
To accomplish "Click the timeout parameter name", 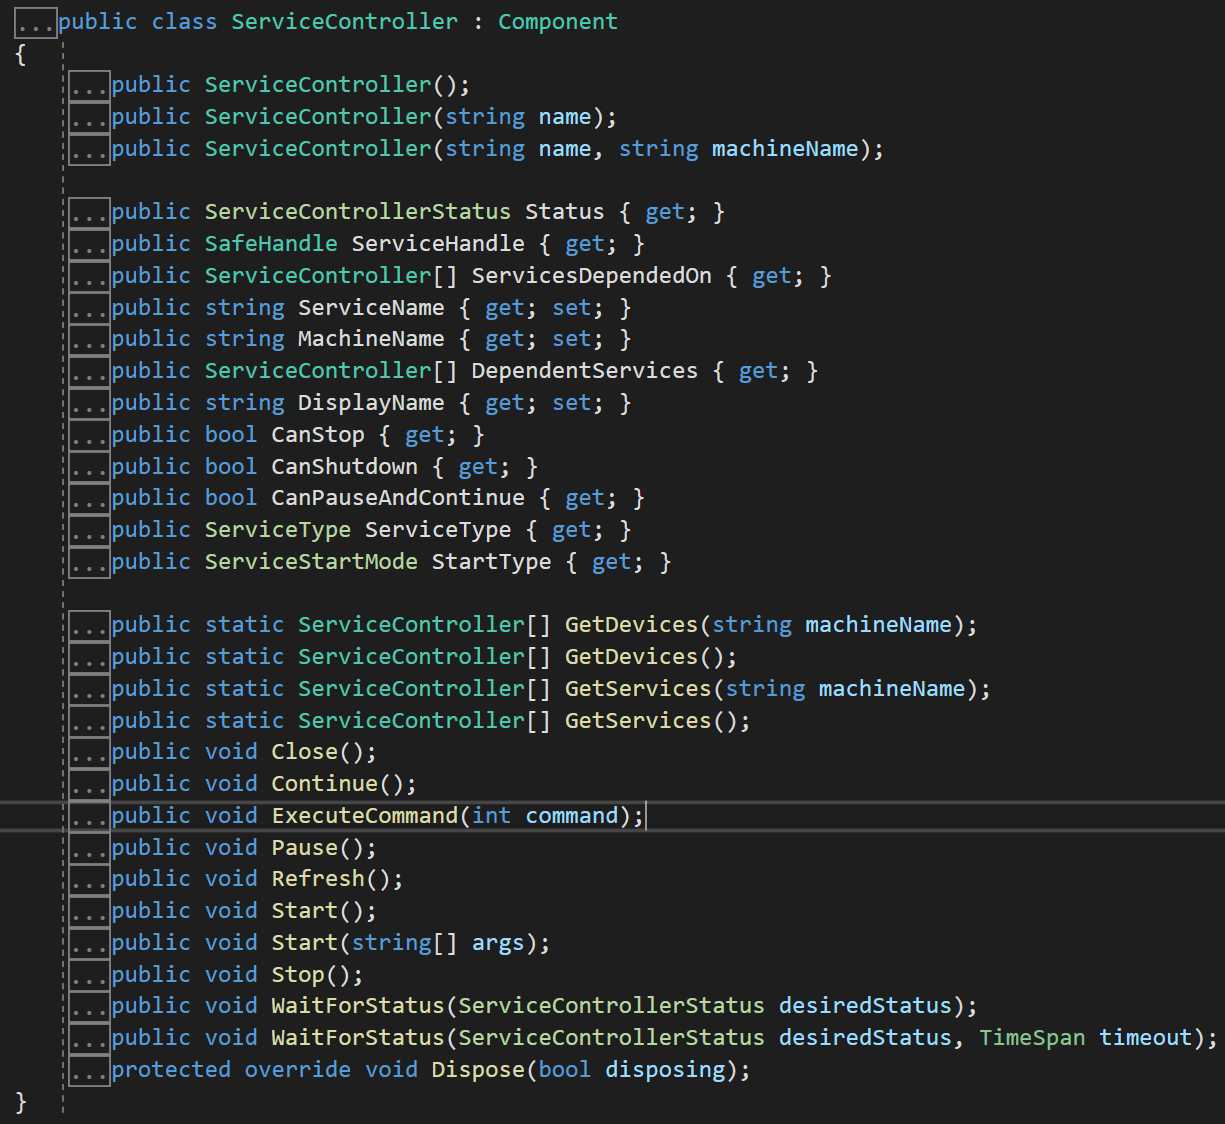I will point(1146,1038).
